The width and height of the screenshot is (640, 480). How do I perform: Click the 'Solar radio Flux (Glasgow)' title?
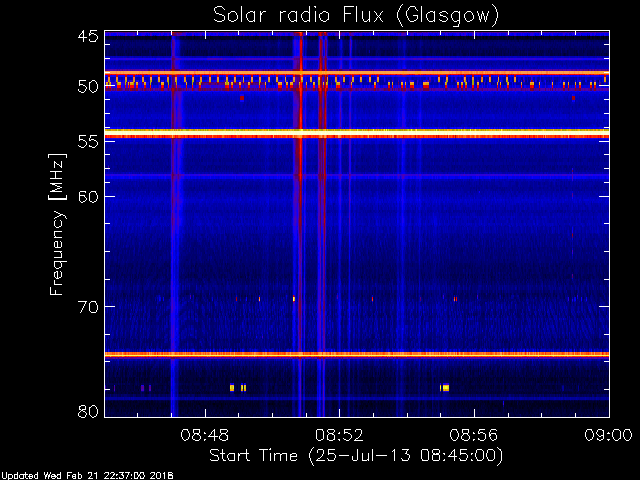[x=356, y=16]
